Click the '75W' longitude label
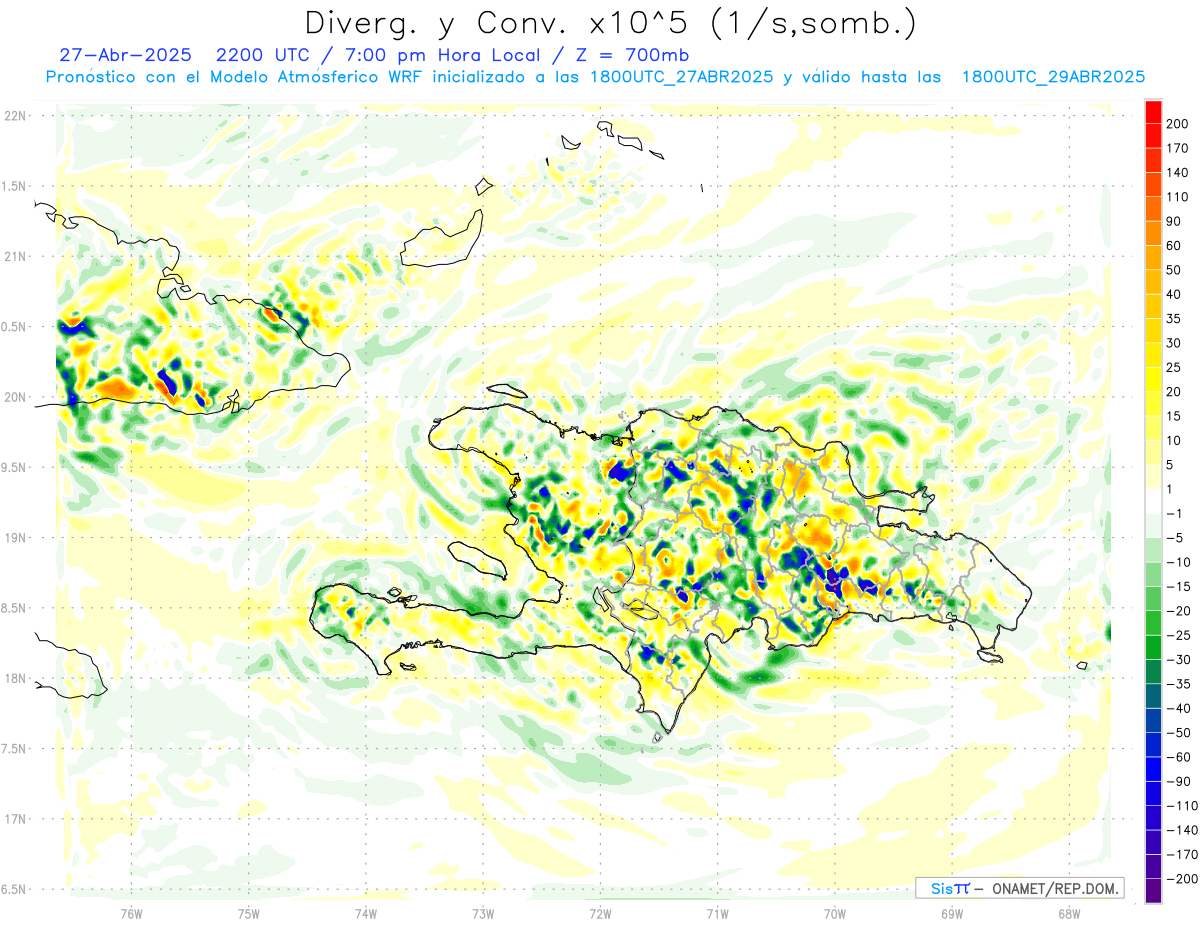Screen dimensions: 1200x927 (x=248, y=912)
